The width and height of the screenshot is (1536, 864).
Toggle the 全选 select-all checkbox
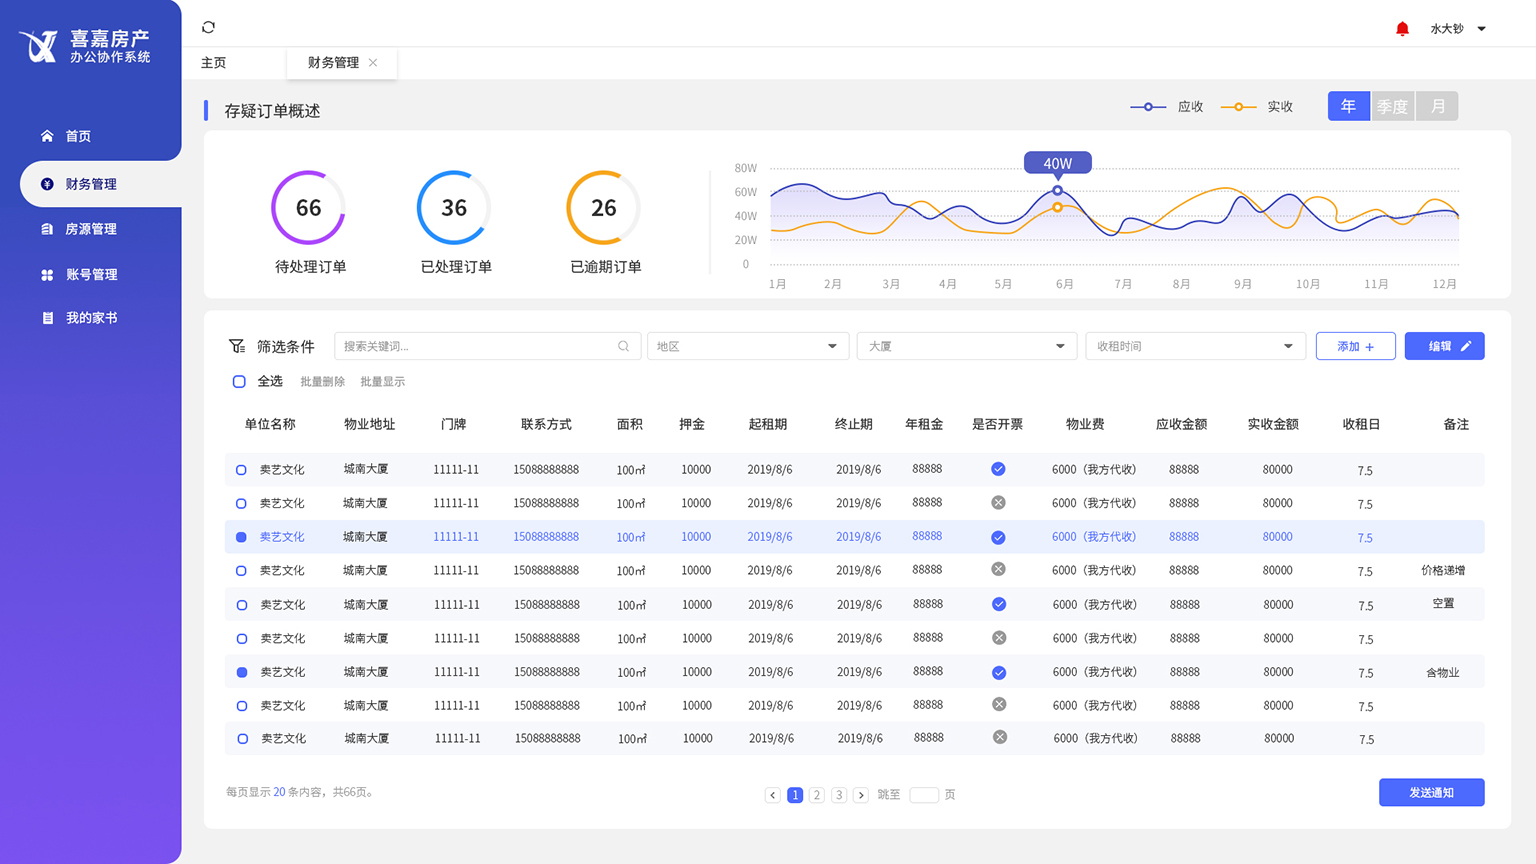click(x=239, y=381)
